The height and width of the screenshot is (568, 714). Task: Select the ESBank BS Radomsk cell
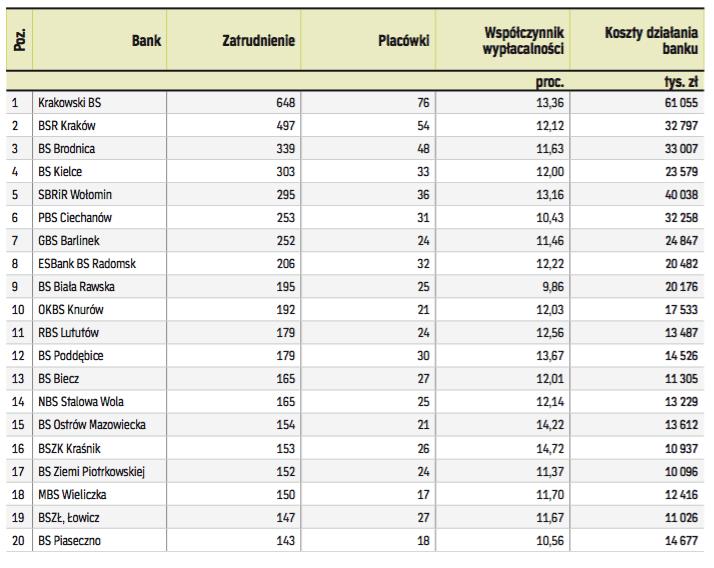[86, 264]
